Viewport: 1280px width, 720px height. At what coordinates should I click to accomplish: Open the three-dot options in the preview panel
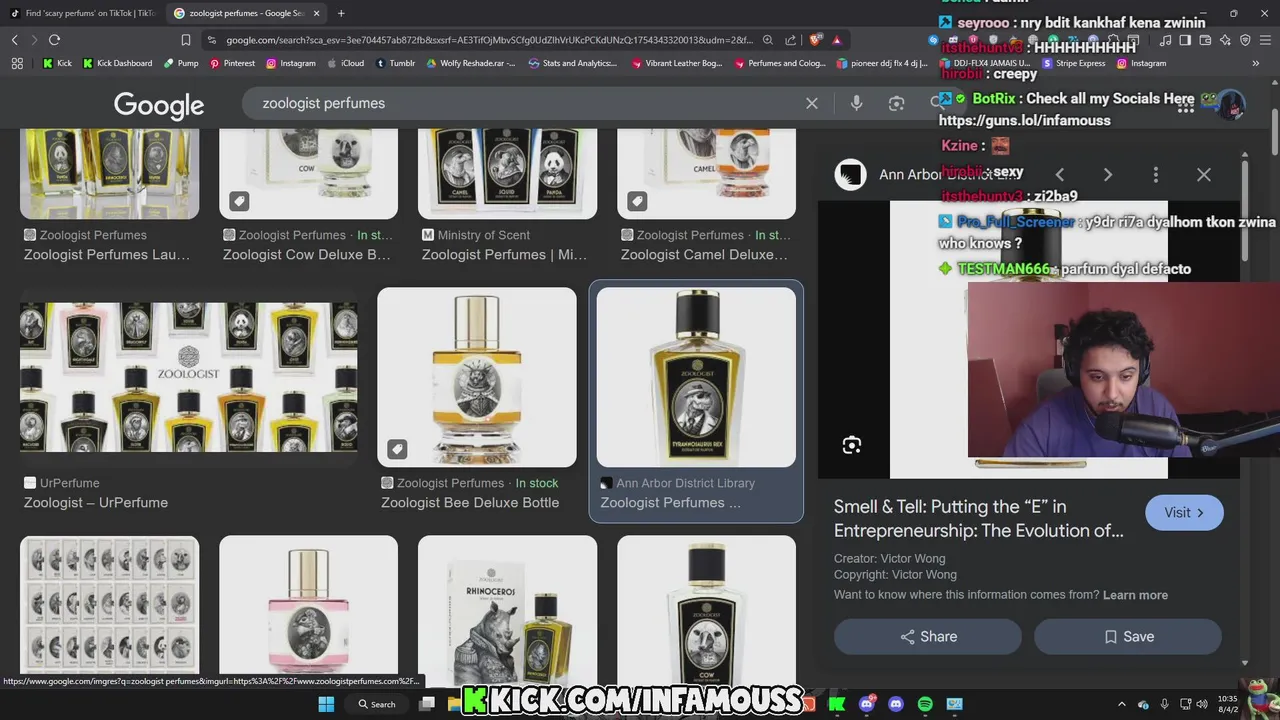(x=1156, y=175)
